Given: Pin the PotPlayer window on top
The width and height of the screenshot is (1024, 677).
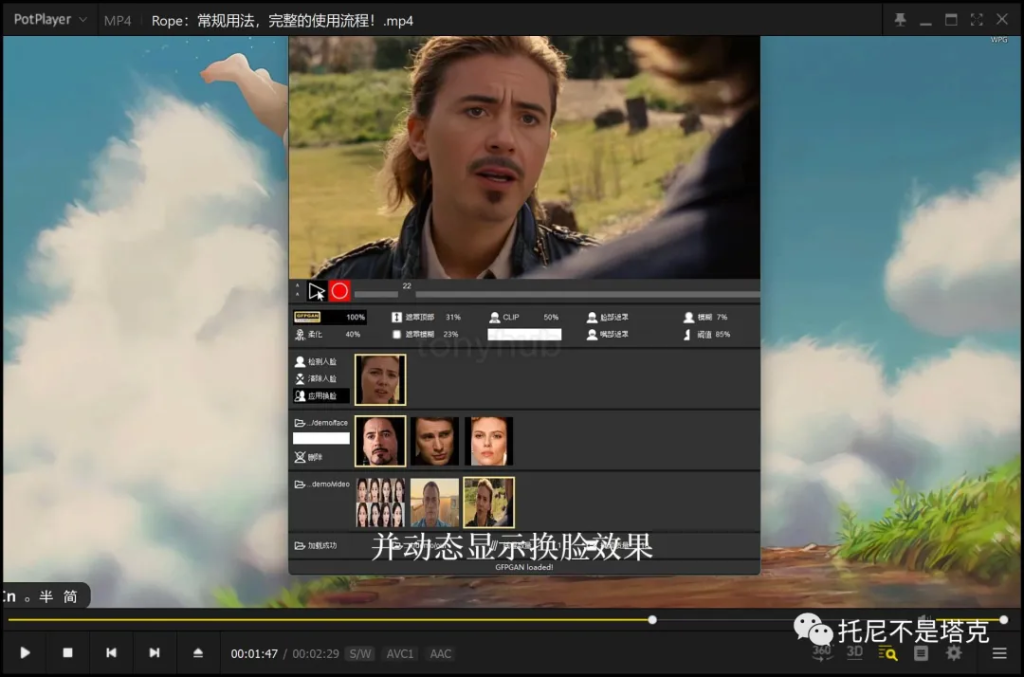Looking at the screenshot, I should pyautogui.click(x=900, y=20).
